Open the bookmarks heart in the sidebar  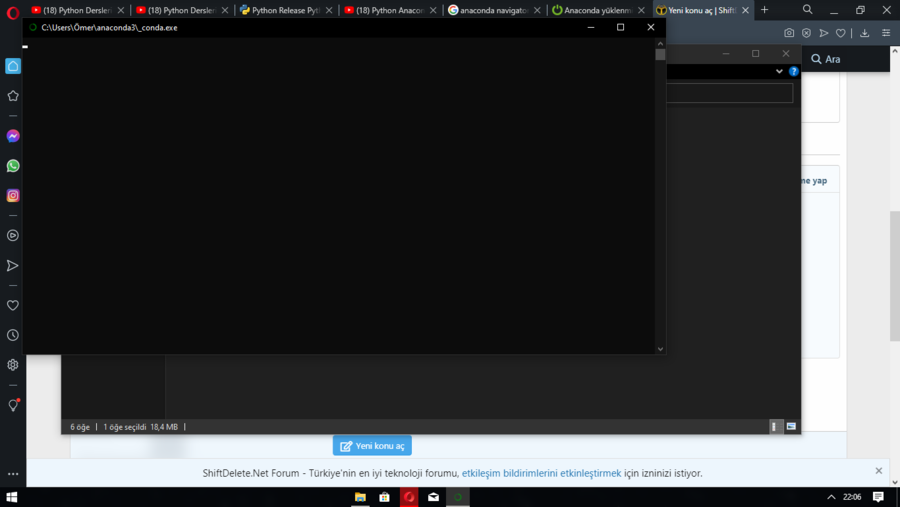(13, 305)
